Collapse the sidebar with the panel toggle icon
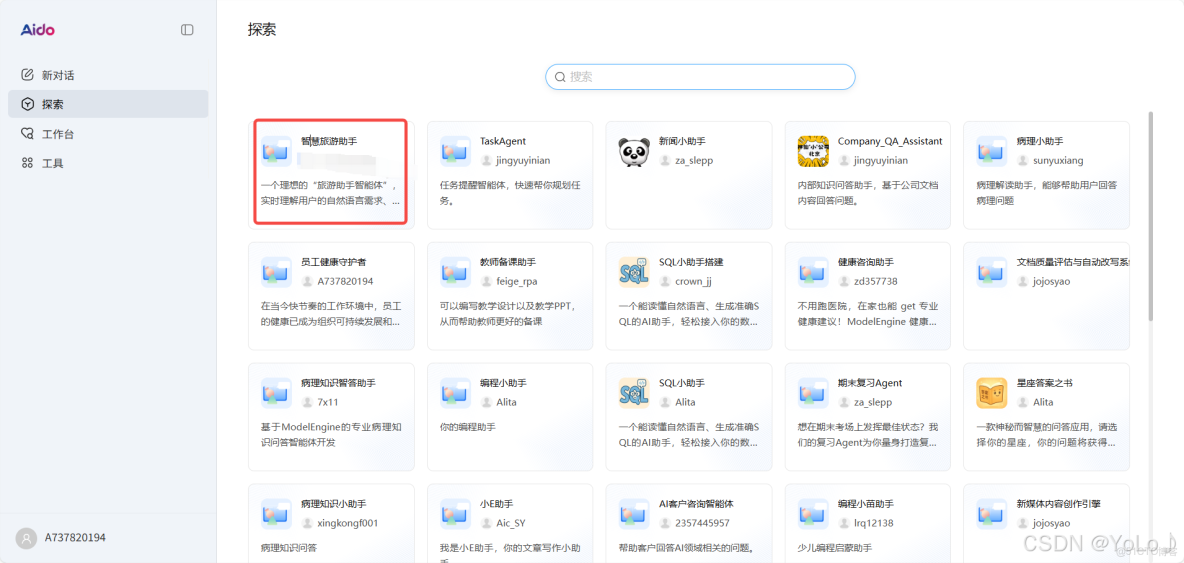The height and width of the screenshot is (563, 1184). pyautogui.click(x=187, y=29)
